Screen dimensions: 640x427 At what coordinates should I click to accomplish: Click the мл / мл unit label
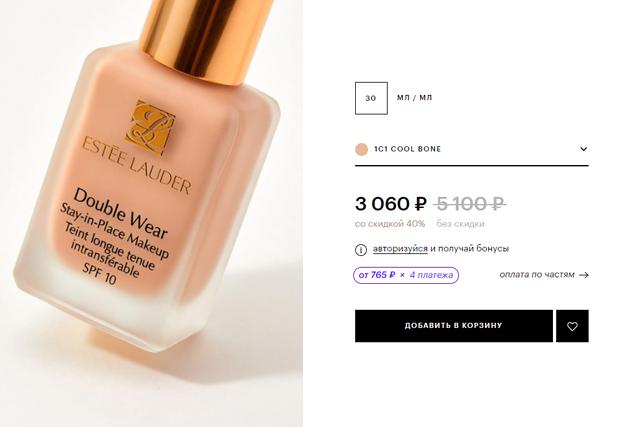point(414,98)
